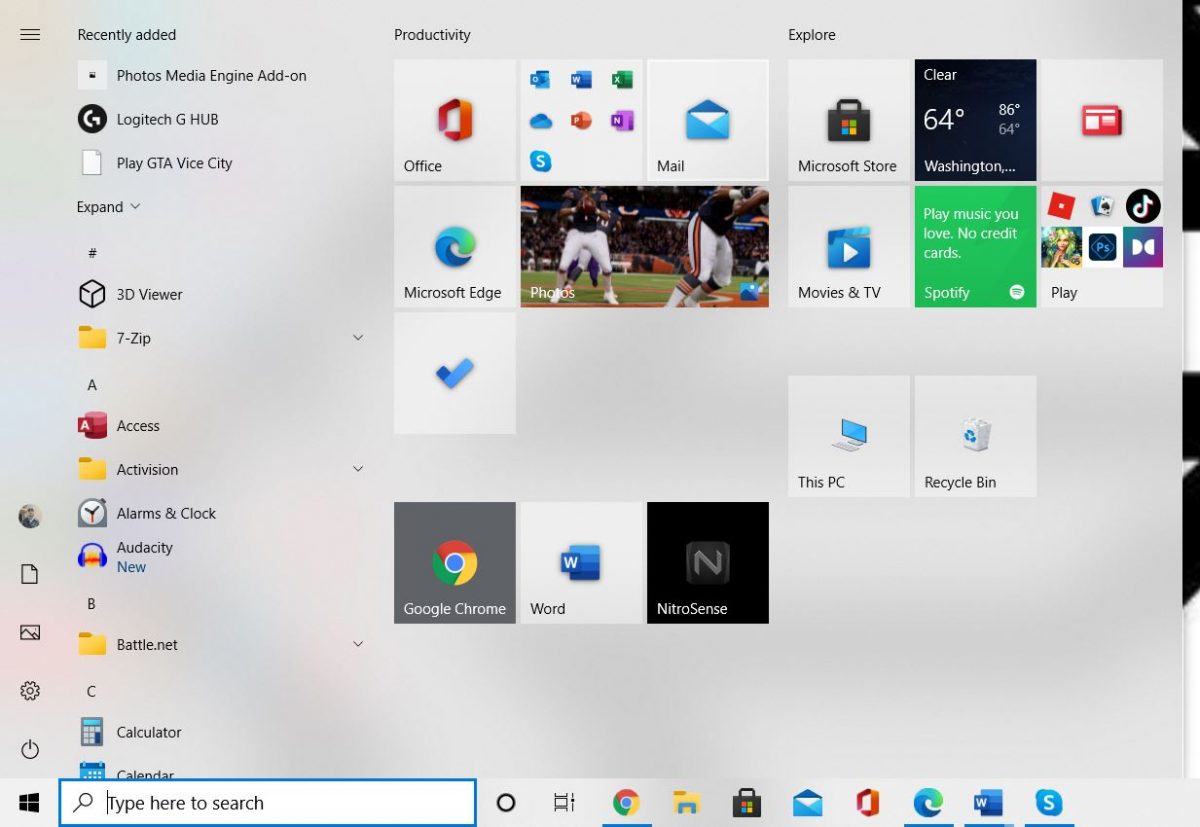1200x827 pixels.
Task: Click the letter A section header
Action: 92,385
